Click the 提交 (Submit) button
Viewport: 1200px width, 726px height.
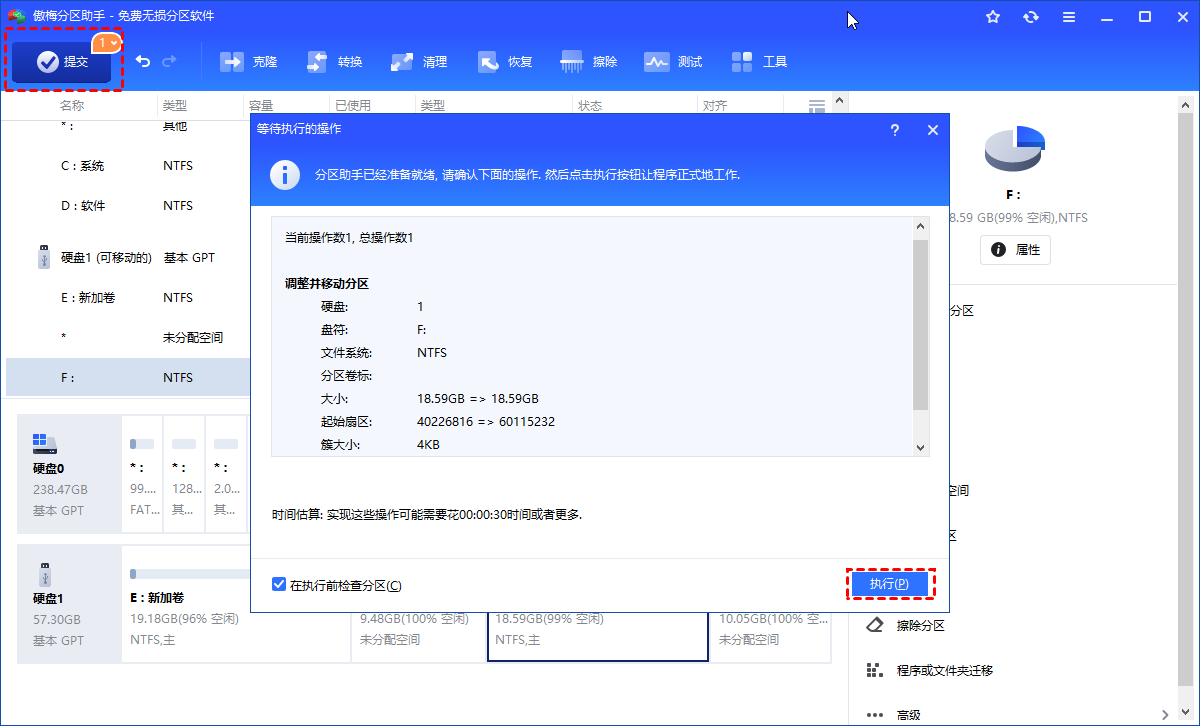click(x=64, y=62)
